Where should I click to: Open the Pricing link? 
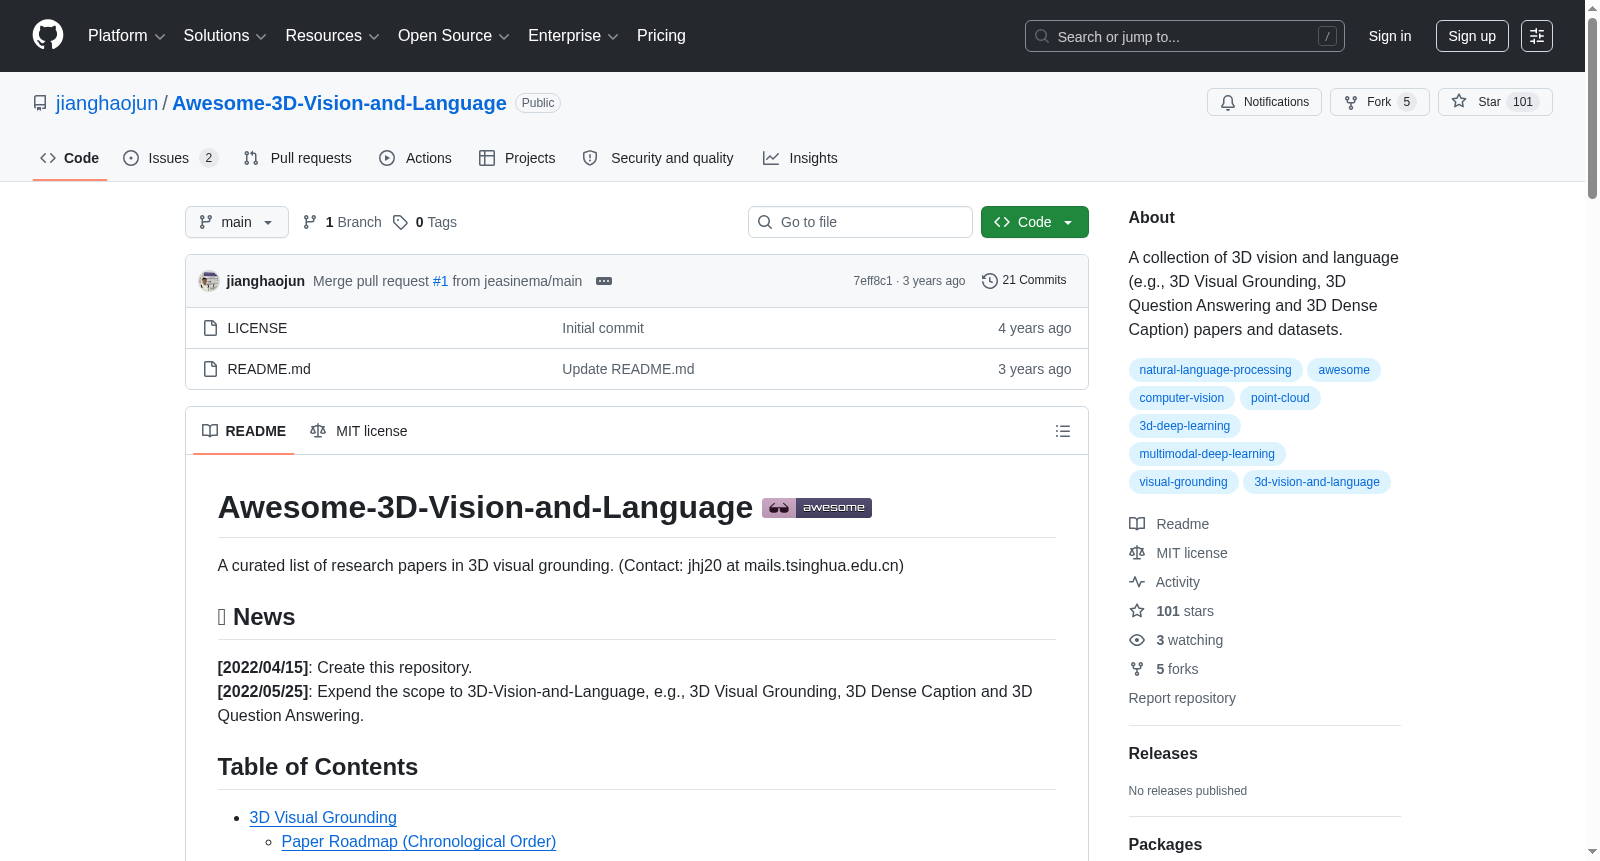pyautogui.click(x=661, y=36)
